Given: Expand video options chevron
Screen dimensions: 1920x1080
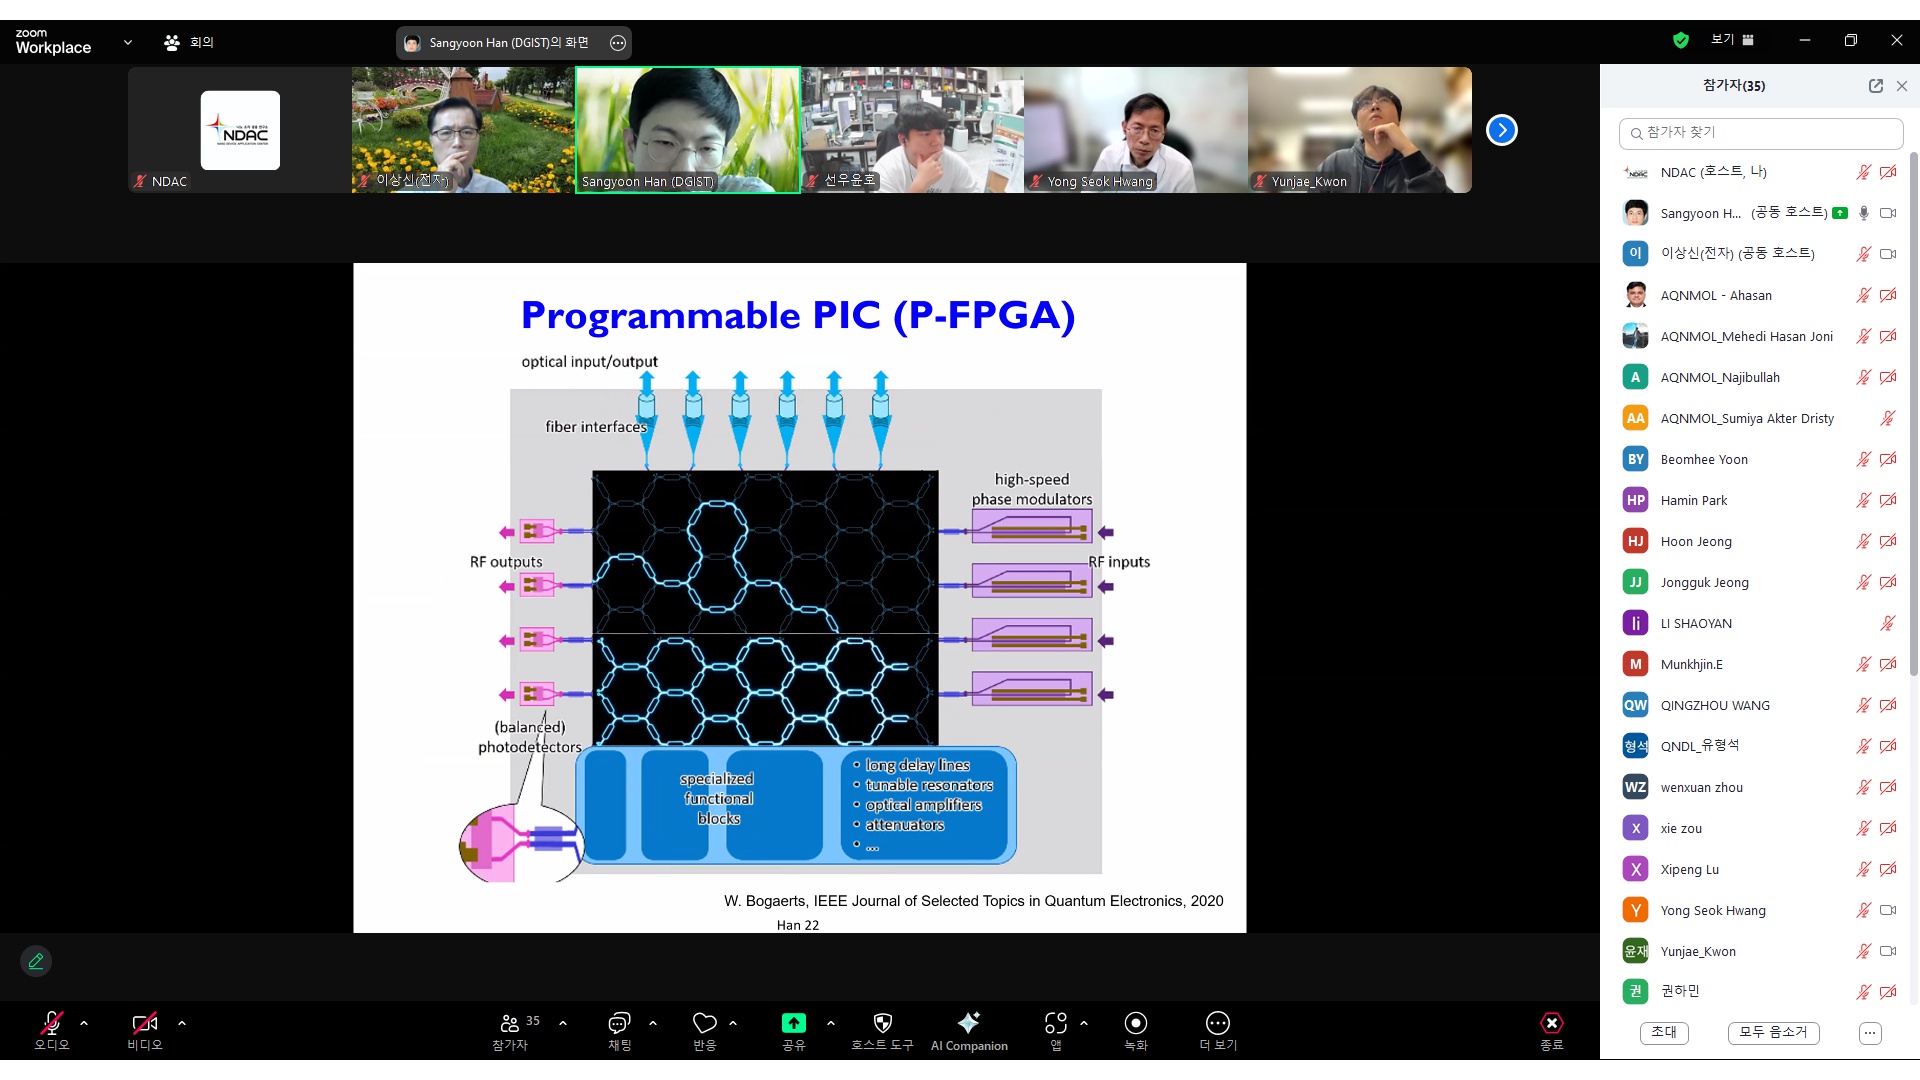Looking at the screenshot, I should tap(182, 1023).
